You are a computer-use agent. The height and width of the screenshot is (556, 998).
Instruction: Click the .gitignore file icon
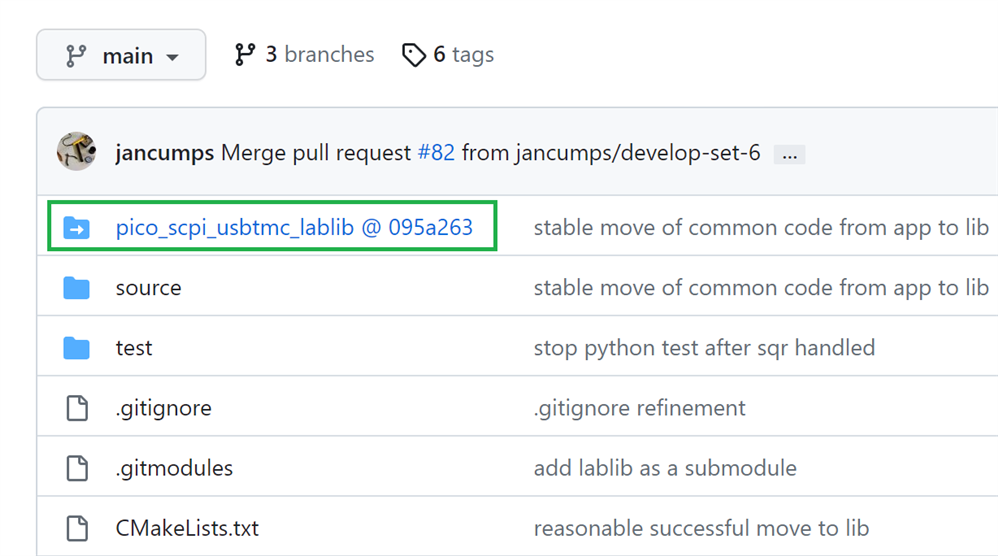77,408
